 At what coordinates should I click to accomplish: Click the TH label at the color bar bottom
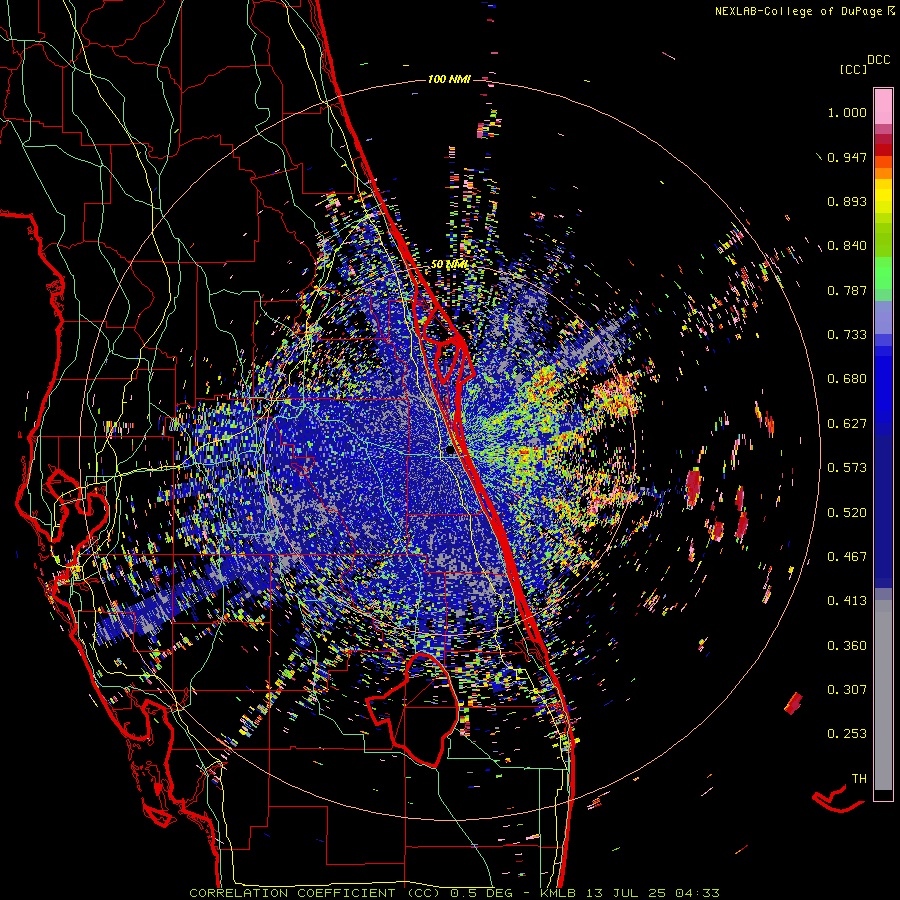(x=859, y=778)
